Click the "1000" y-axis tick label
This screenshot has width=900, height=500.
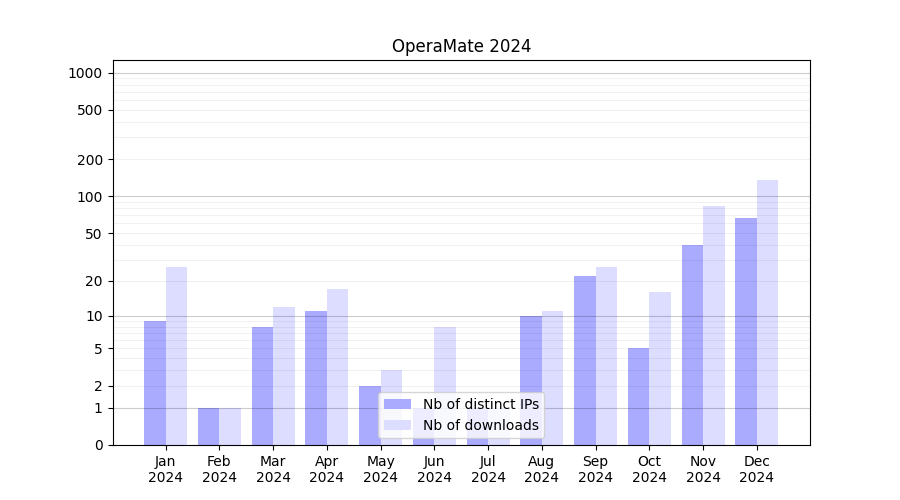point(84,73)
